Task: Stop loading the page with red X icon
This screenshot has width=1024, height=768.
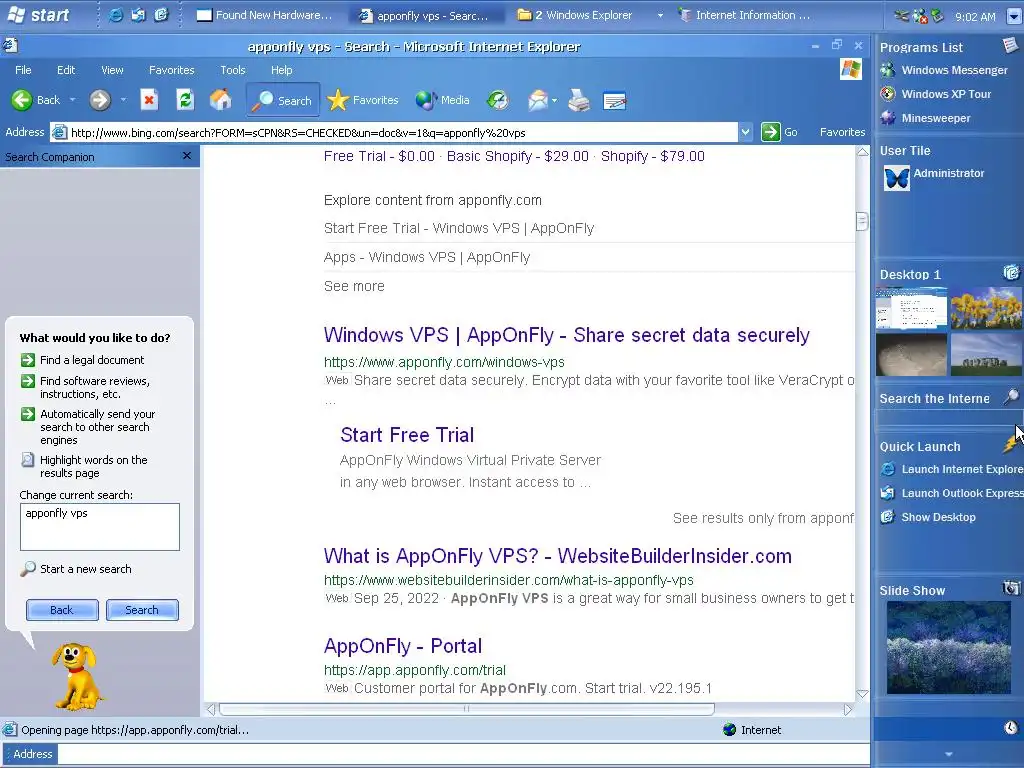Action: coord(149,100)
